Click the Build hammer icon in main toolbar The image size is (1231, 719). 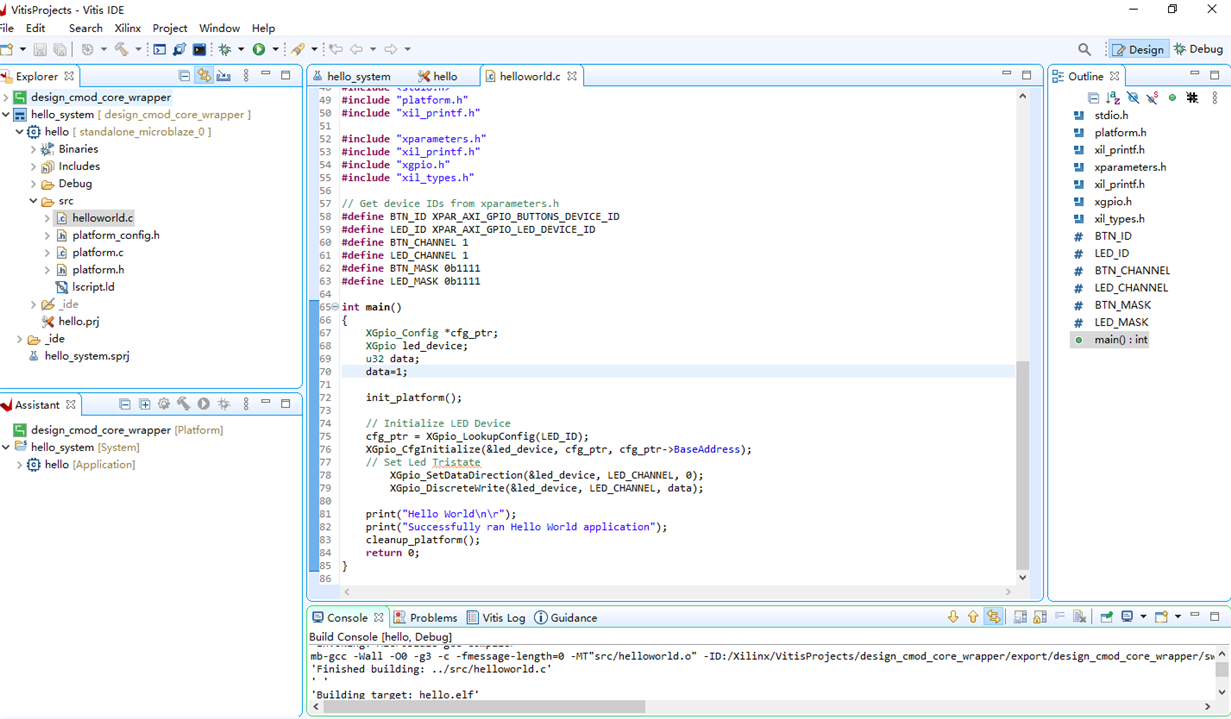[121, 49]
